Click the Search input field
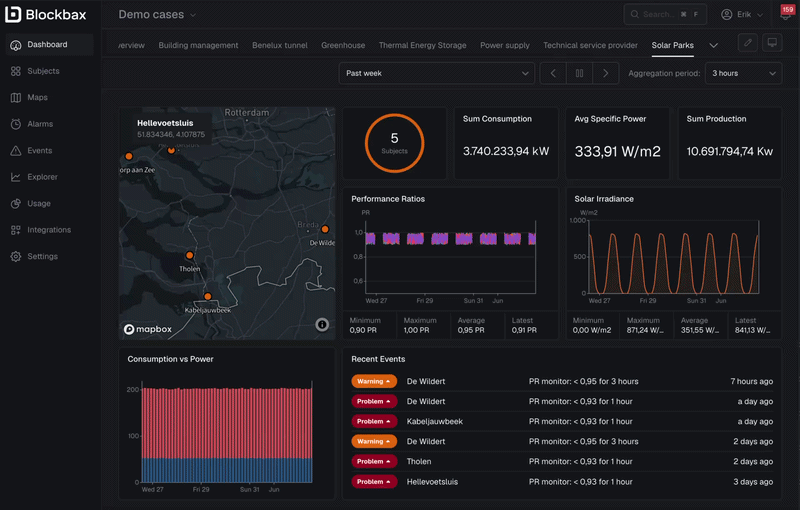800x510 pixels. click(x=665, y=14)
